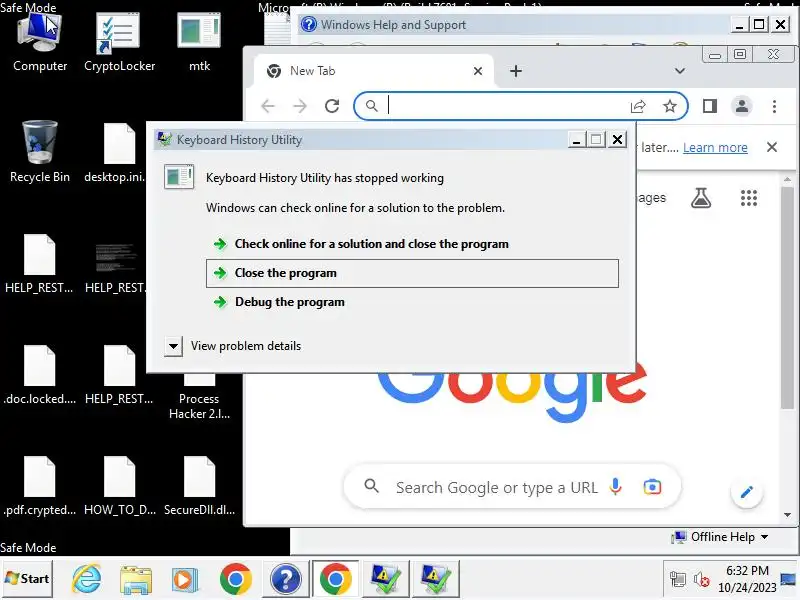Screen dimensions: 800x600
Task: Click the share icon in the address bar
Action: [638, 106]
